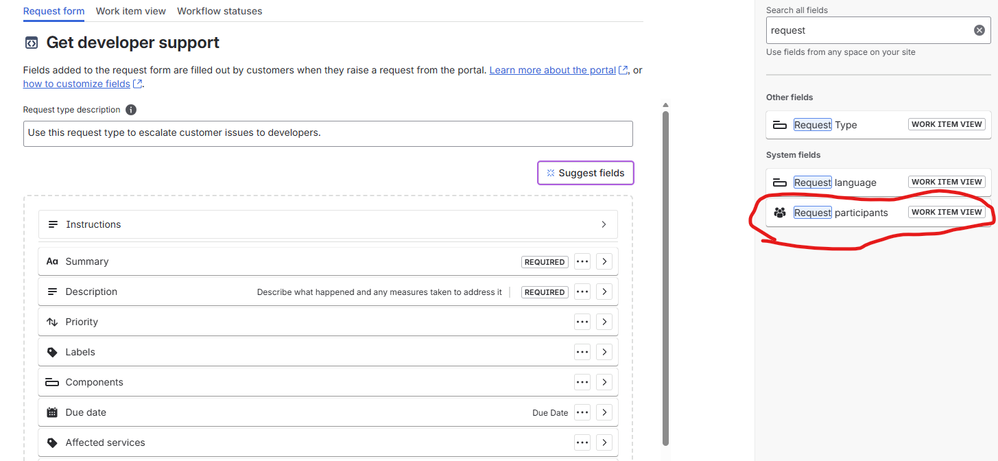Click the Request type description text box
998x461 pixels.
click(328, 134)
